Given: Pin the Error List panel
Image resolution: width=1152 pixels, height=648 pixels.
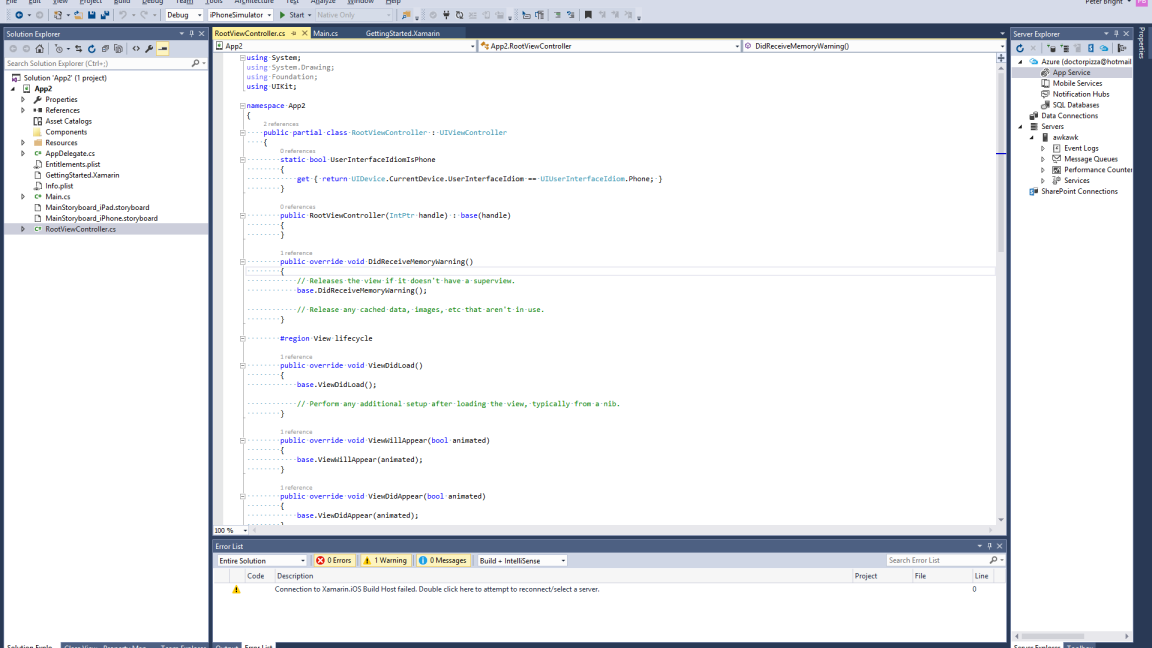Looking at the screenshot, I should pos(990,546).
